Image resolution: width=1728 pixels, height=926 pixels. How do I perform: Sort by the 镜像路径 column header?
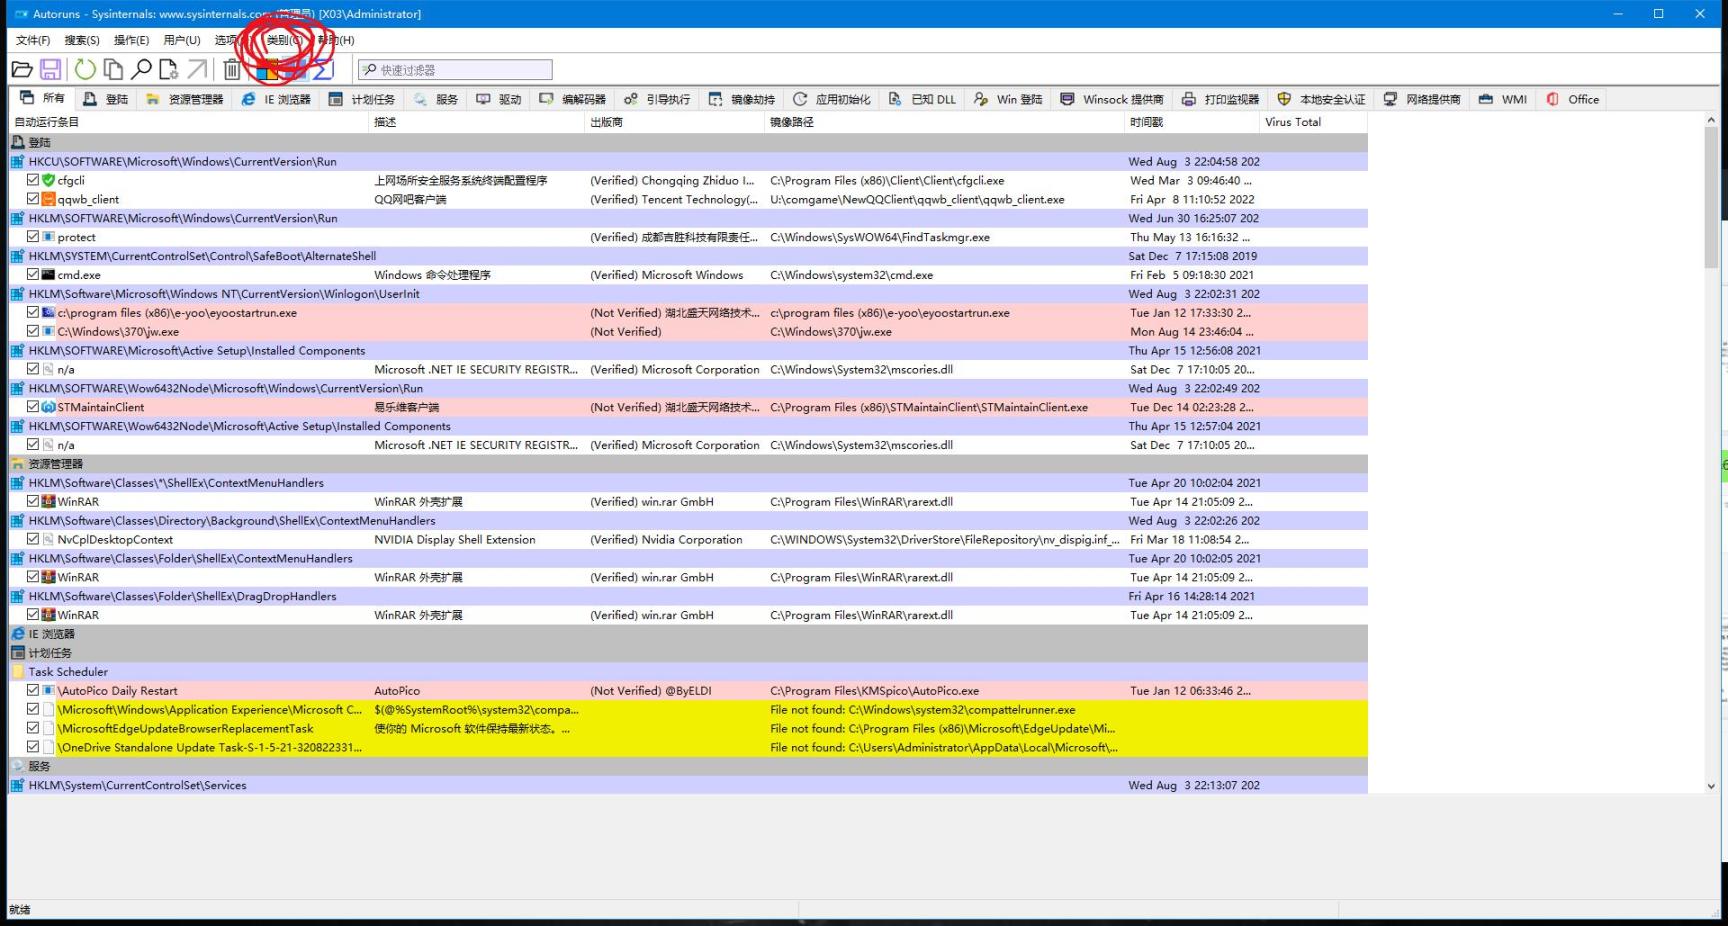(945, 122)
